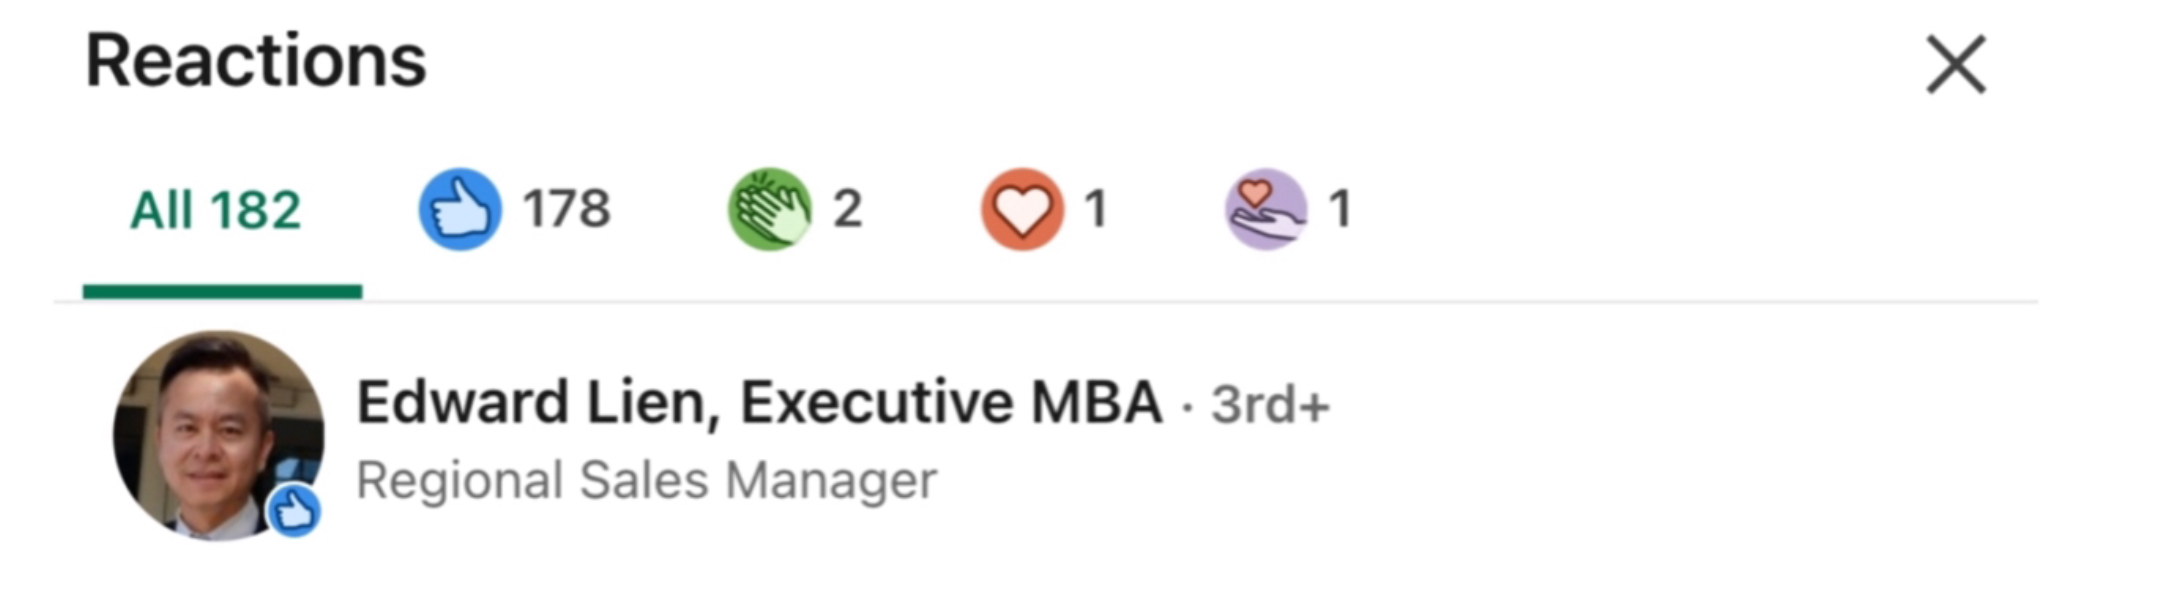Viewport: 2160px width, 592px height.
Task: Click the Reactions dialog heading
Action: click(256, 61)
